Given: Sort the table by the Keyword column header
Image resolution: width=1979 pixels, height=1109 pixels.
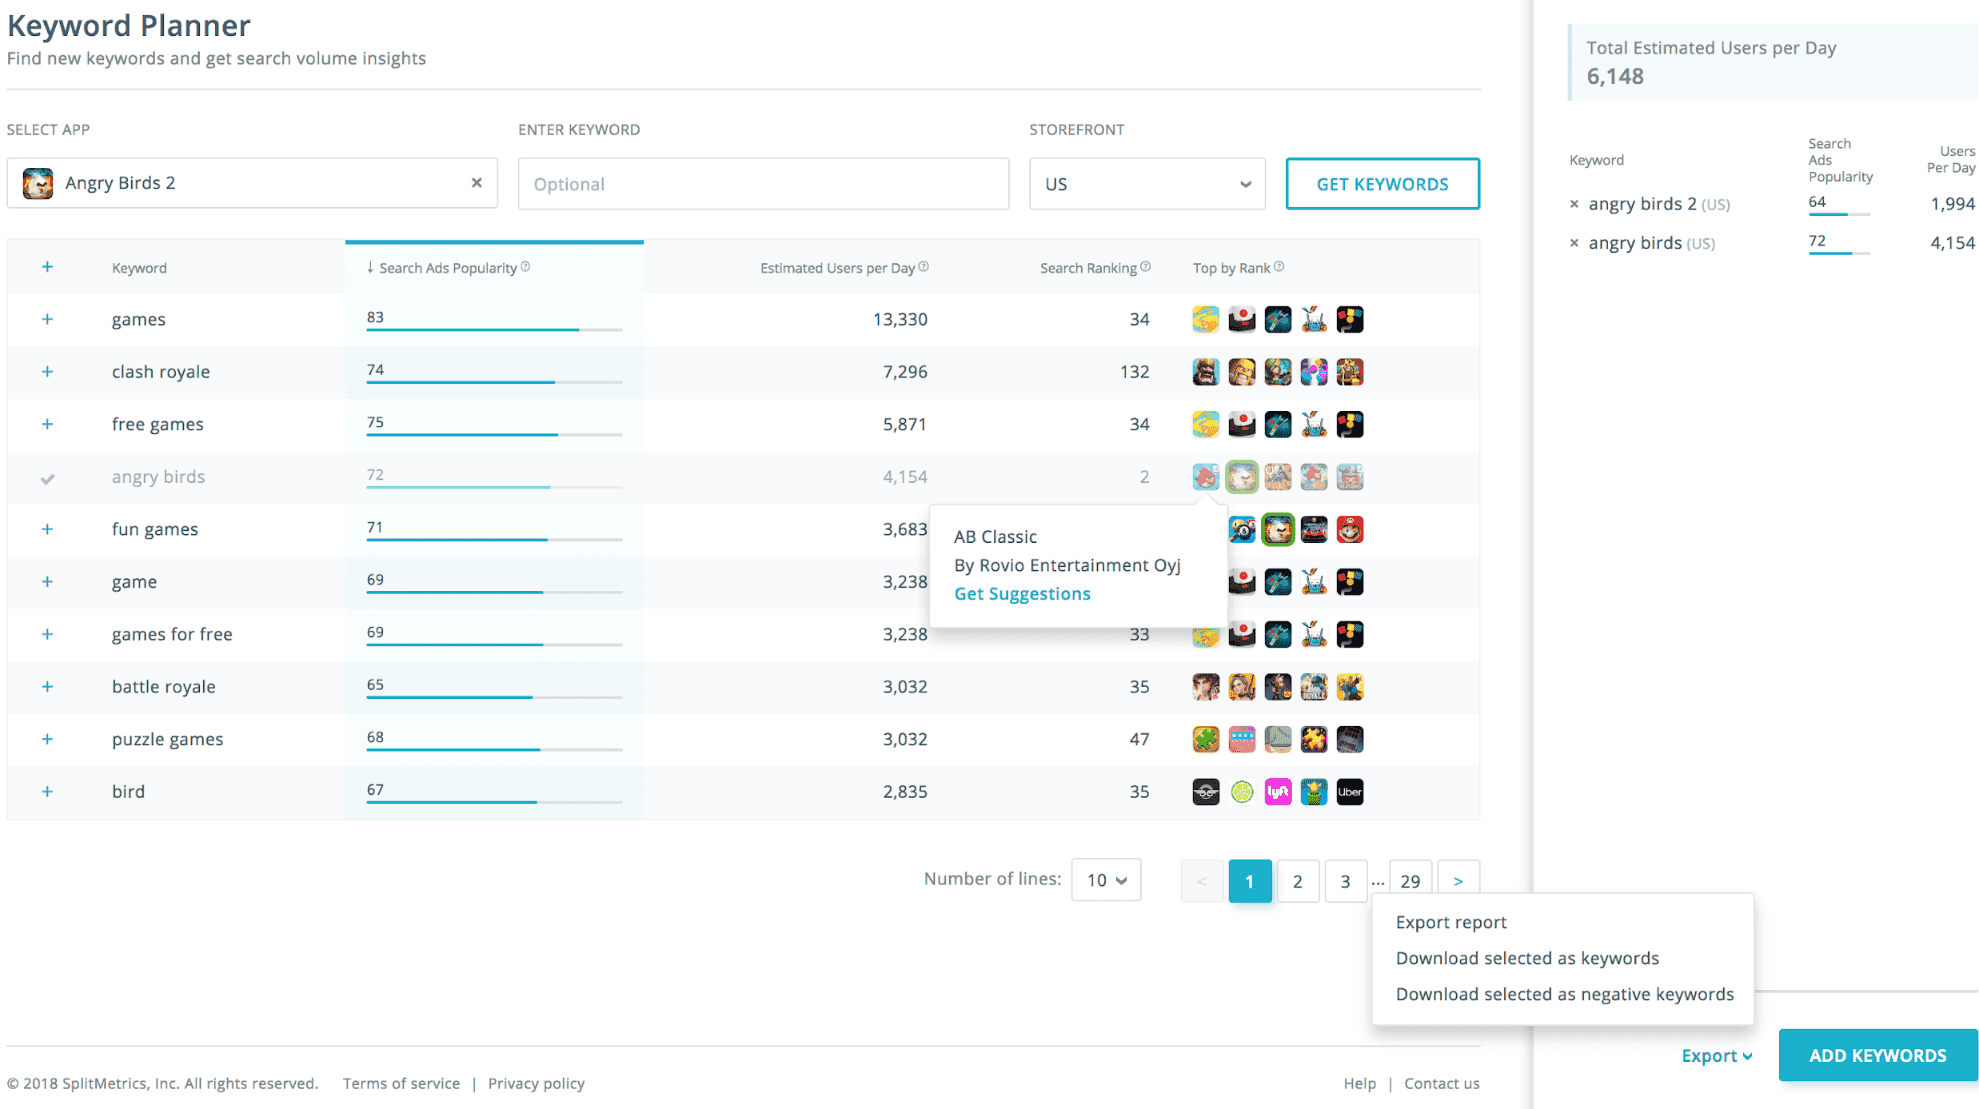Looking at the screenshot, I should [x=139, y=268].
